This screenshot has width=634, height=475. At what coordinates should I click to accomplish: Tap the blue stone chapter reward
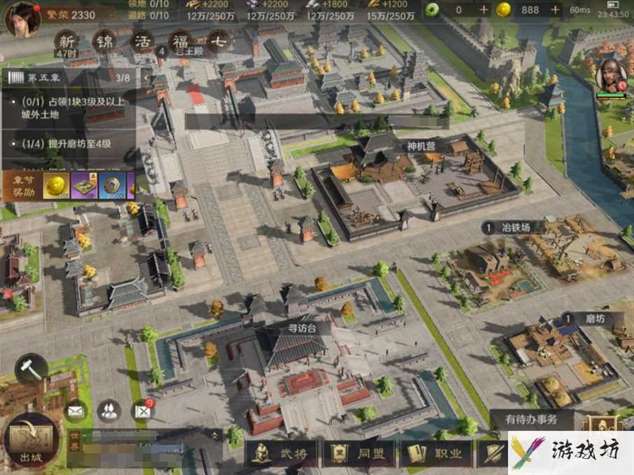pyautogui.click(x=112, y=186)
